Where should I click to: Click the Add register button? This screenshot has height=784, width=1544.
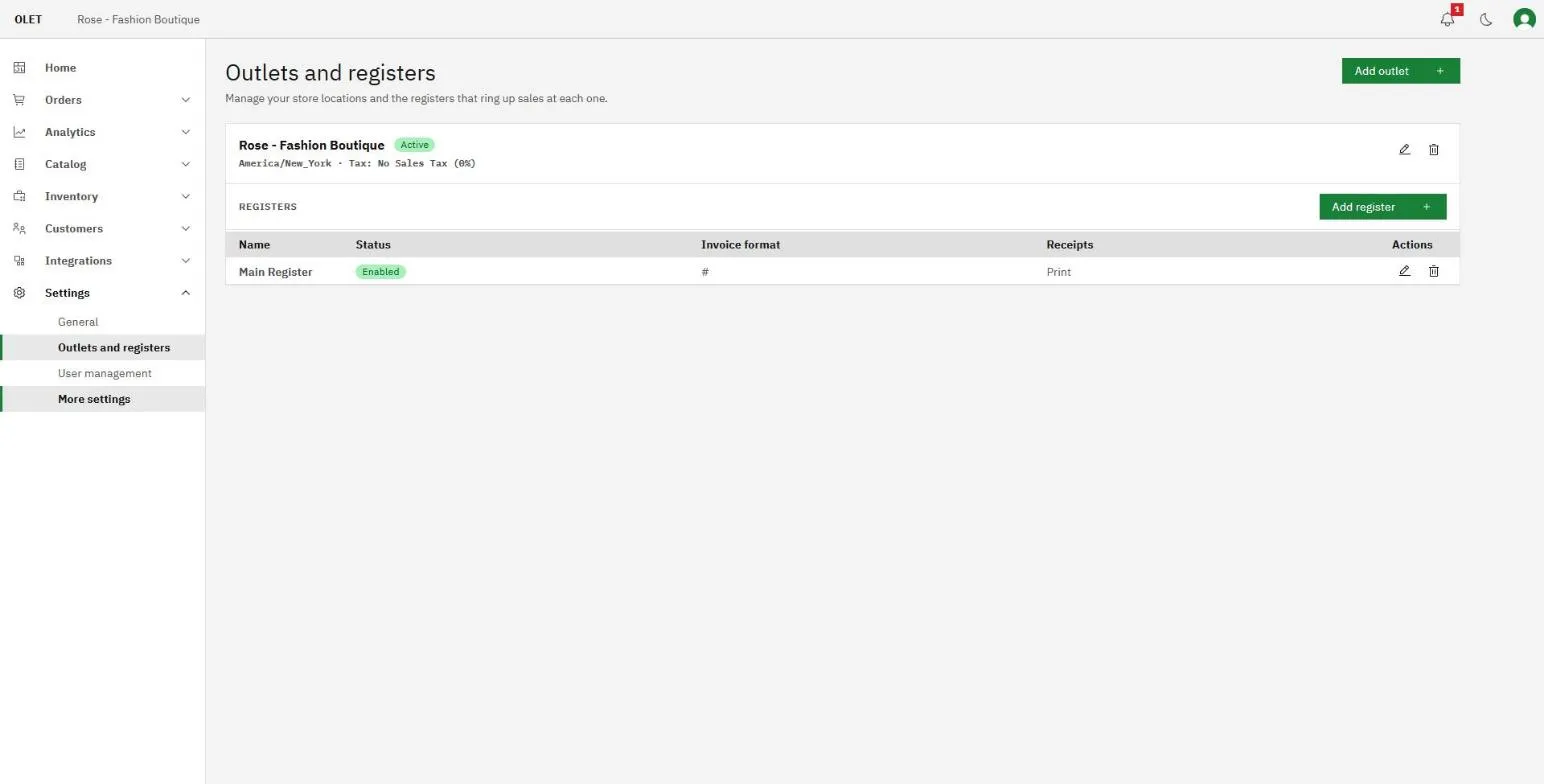coord(1382,207)
